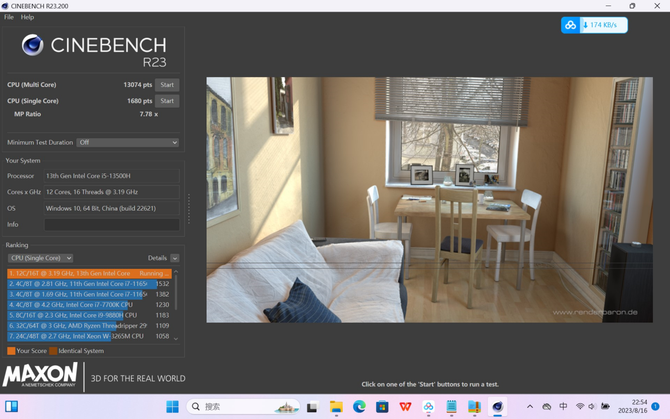Select the Ryzen Threadripper ranking entry
The width and height of the screenshot is (670, 419).
click(89, 325)
